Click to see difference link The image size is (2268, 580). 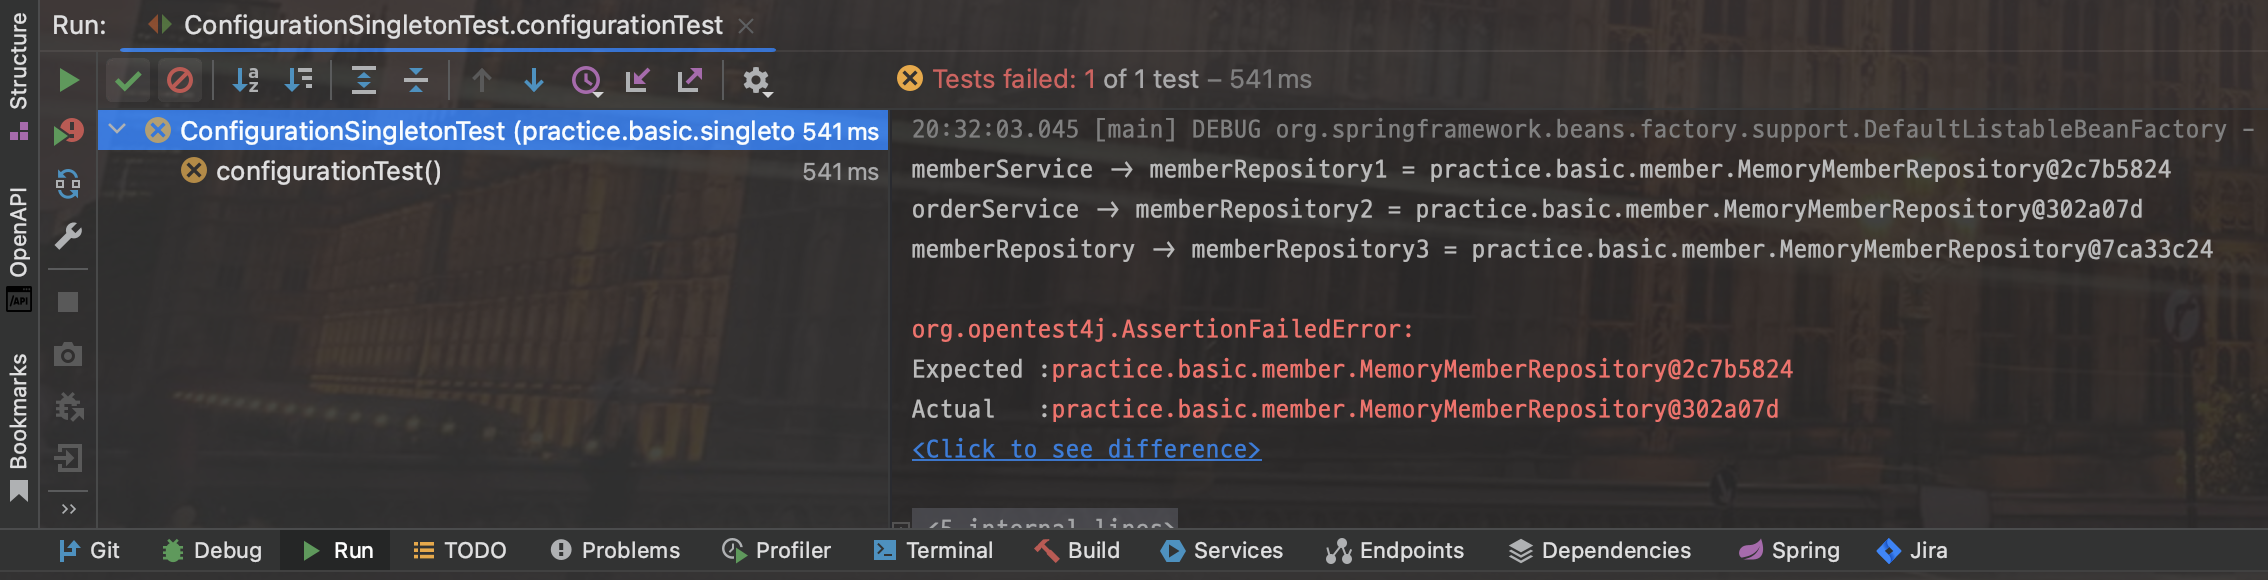1086,449
